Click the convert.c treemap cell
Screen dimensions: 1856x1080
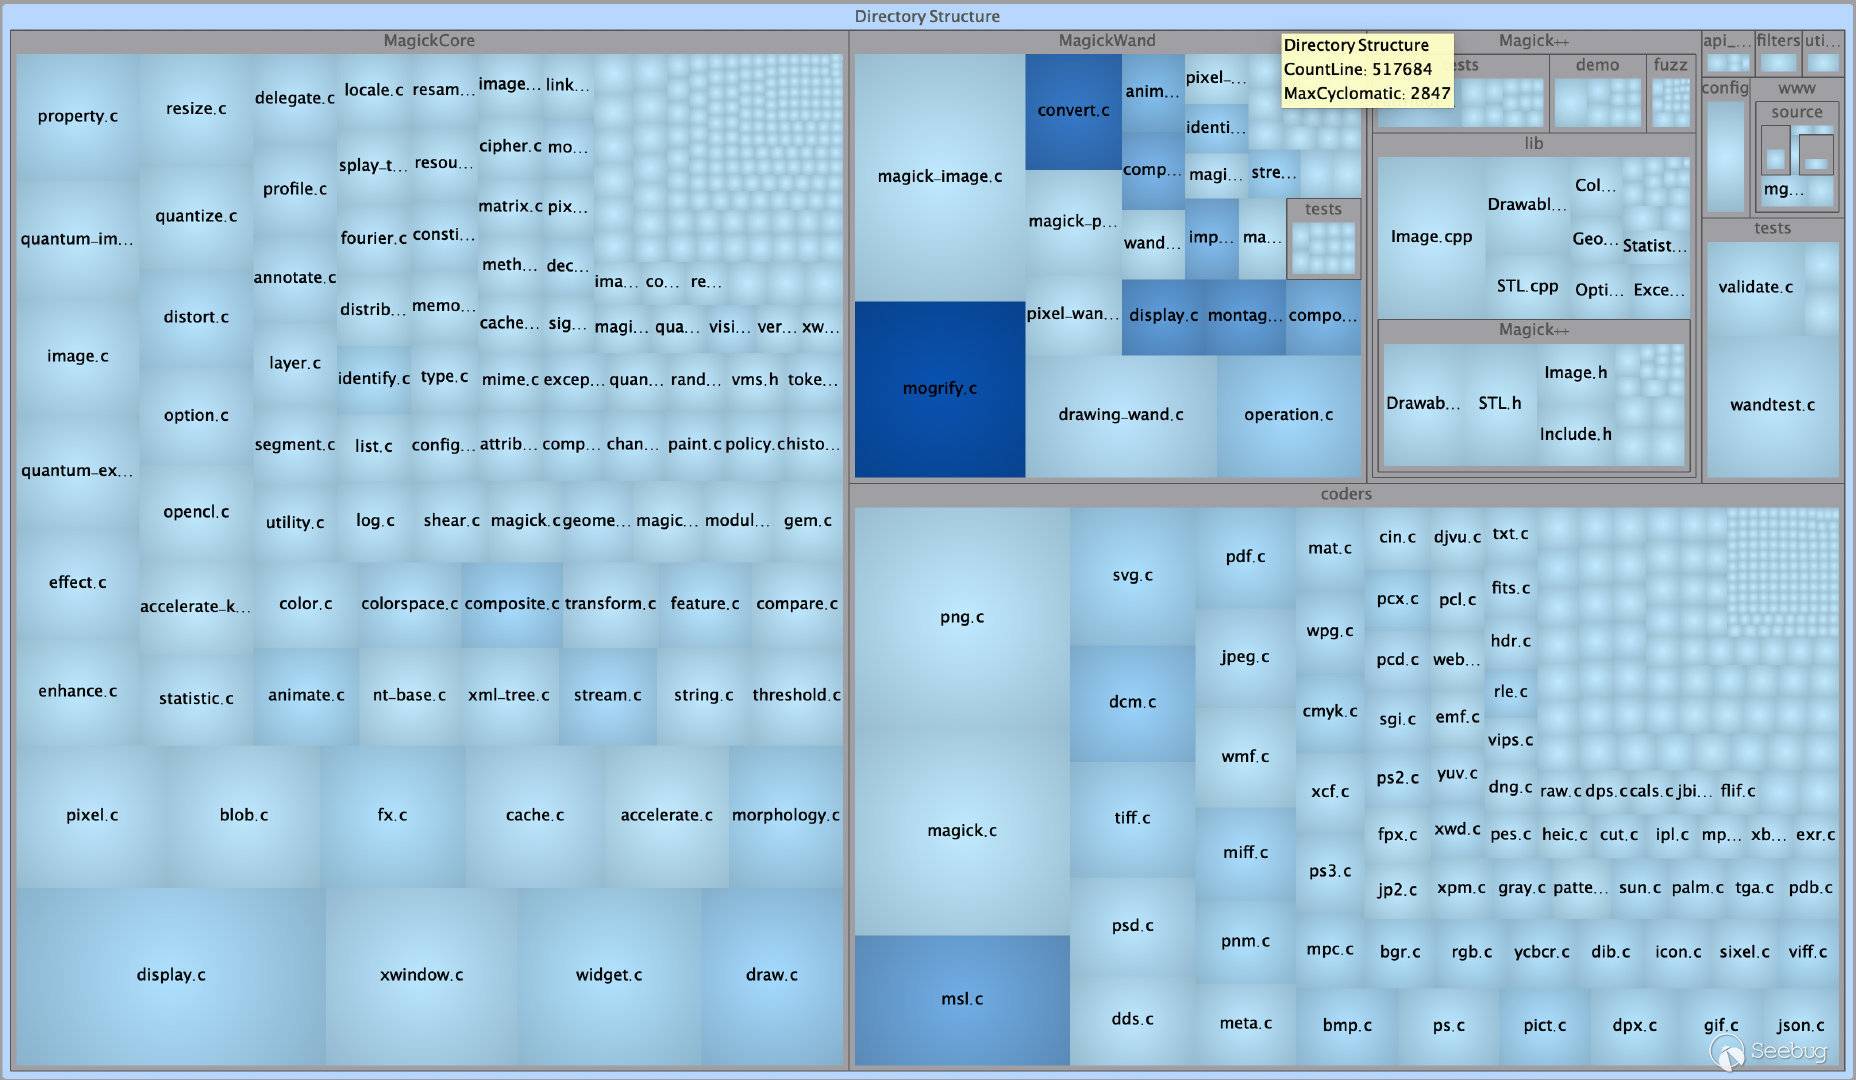[x=1073, y=111]
